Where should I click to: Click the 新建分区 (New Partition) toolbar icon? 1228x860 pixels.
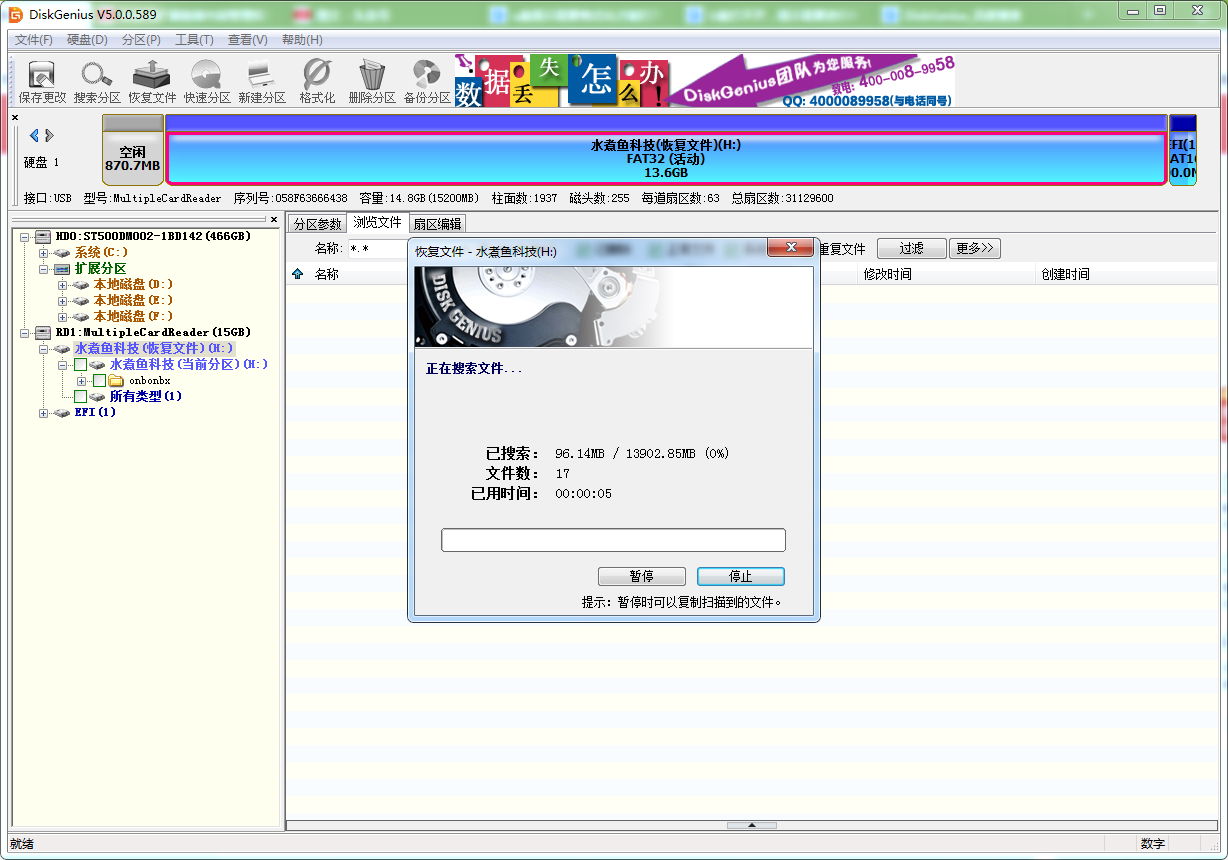262,82
